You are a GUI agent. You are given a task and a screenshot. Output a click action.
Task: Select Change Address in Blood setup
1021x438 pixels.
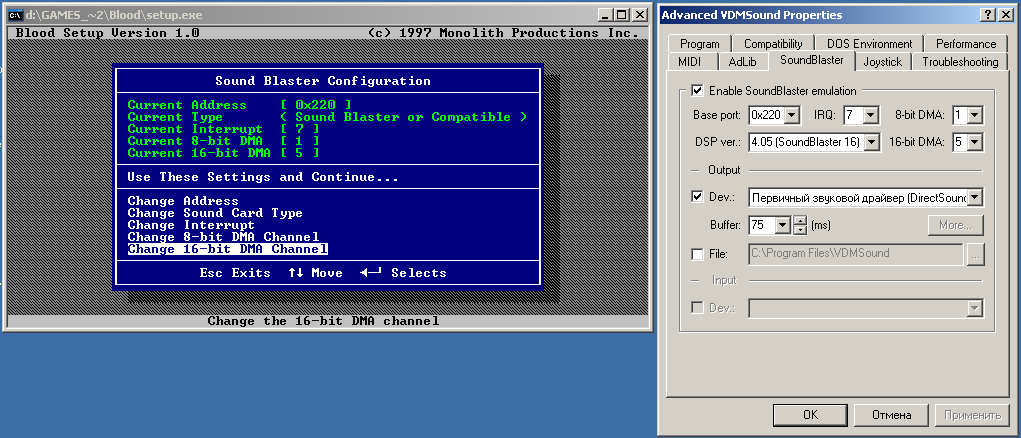pos(183,201)
